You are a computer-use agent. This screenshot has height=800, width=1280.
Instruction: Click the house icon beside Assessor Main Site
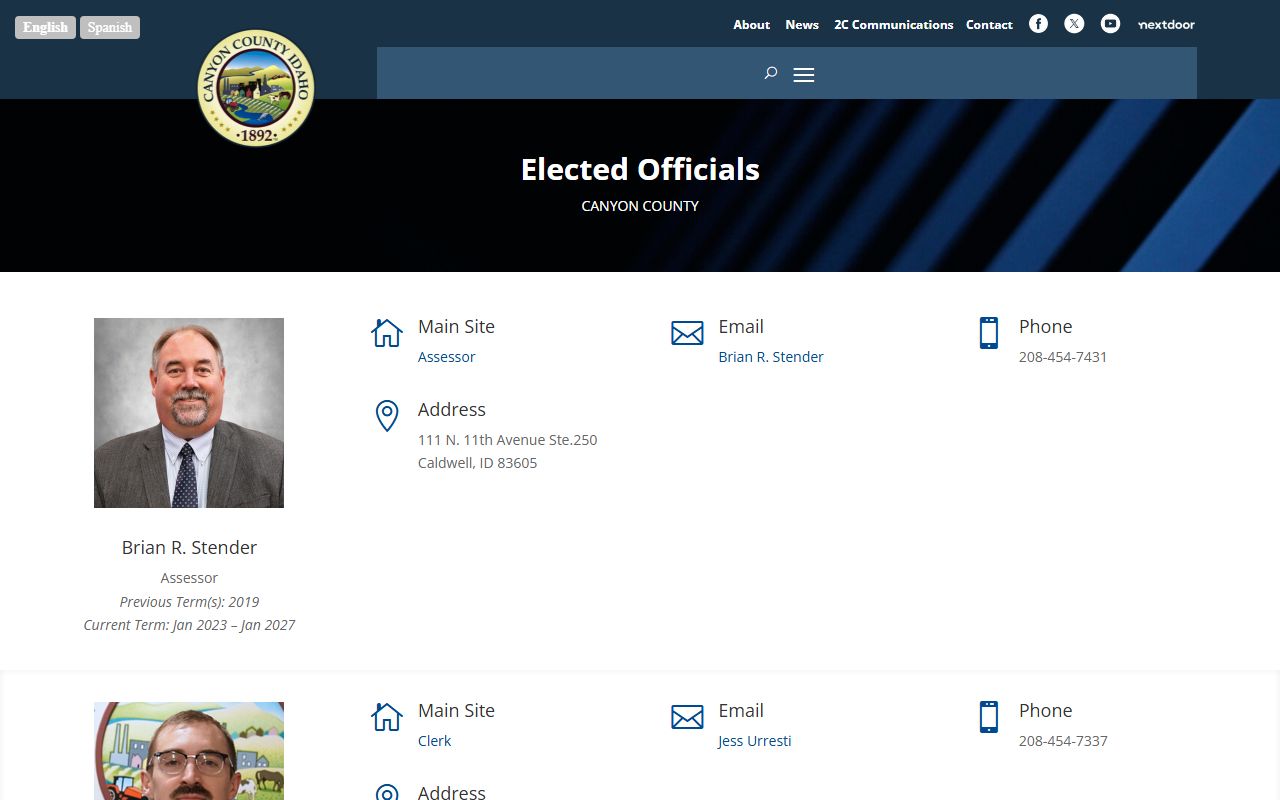tap(387, 333)
